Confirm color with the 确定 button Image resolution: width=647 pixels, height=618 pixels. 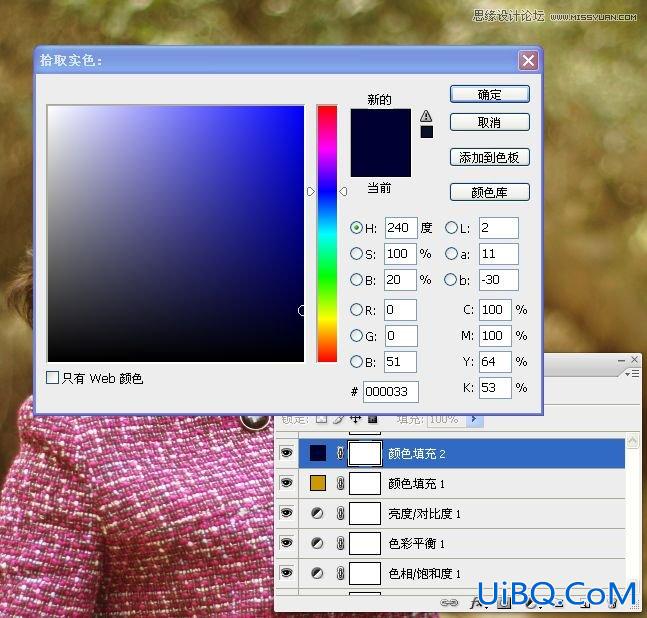pos(489,94)
